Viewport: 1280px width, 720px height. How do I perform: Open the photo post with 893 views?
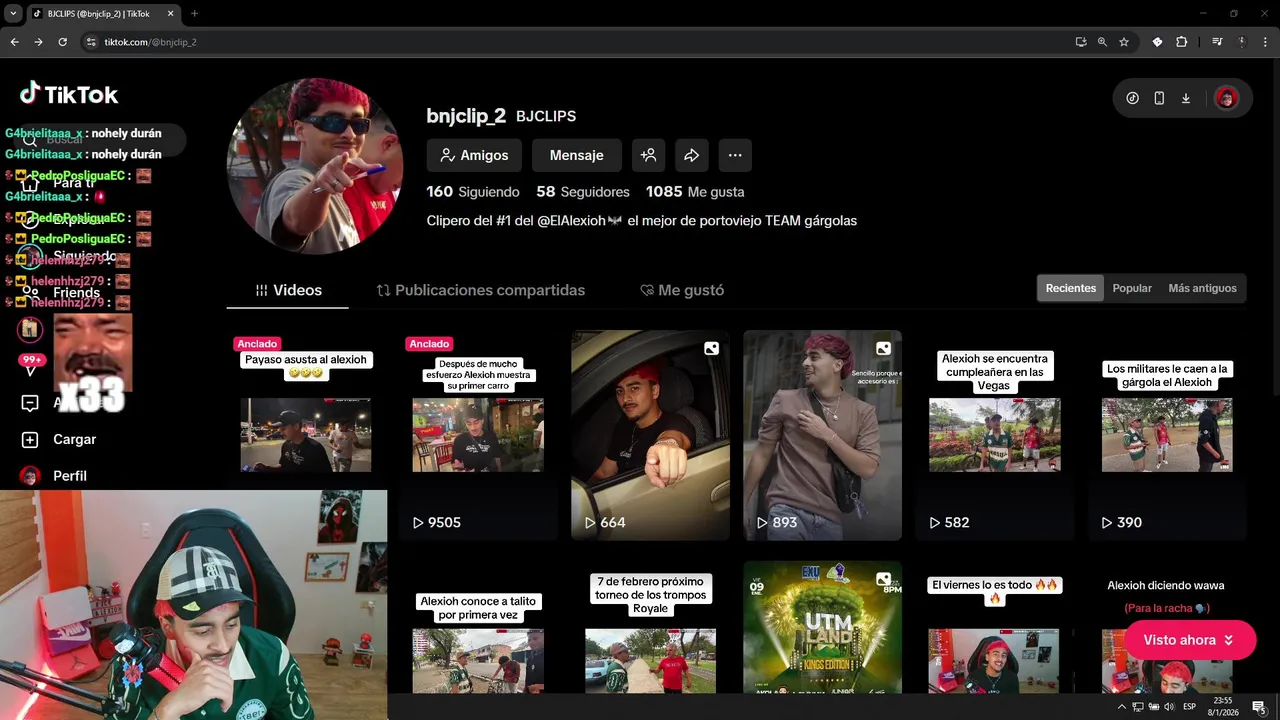click(x=822, y=435)
